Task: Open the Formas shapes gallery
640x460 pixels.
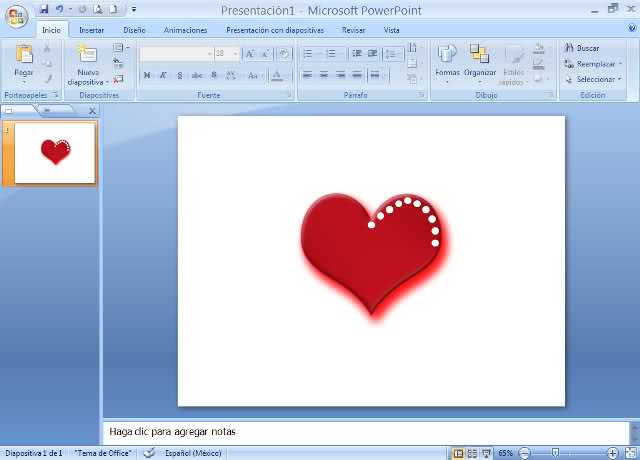Action: 447,63
